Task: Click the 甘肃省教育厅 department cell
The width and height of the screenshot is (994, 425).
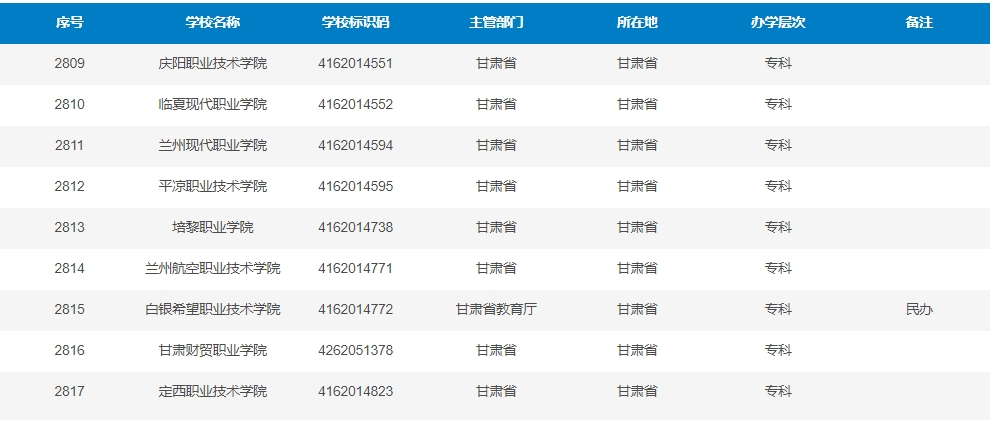Action: coord(496,310)
